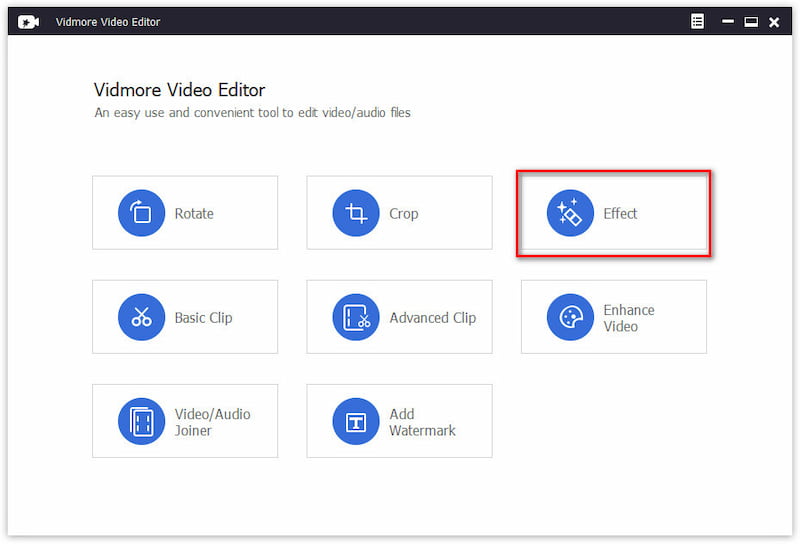
Task: Click the Video/Audio Joiner film icon
Action: pos(141,421)
